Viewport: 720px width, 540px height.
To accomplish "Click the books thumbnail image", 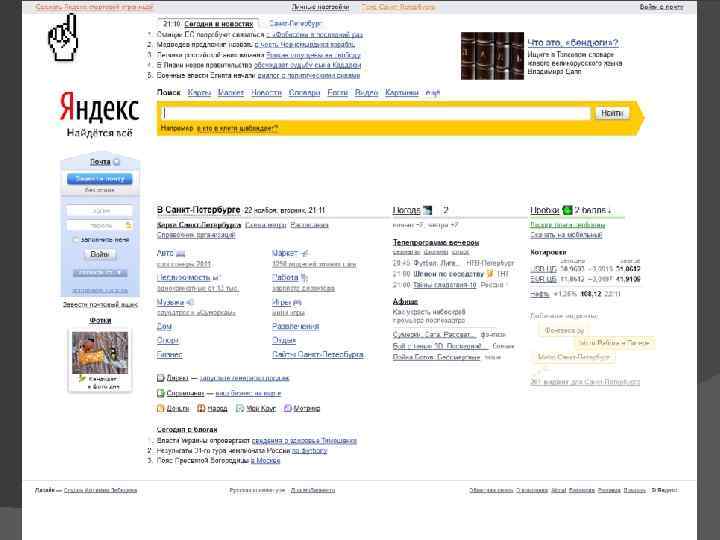I will click(x=492, y=56).
